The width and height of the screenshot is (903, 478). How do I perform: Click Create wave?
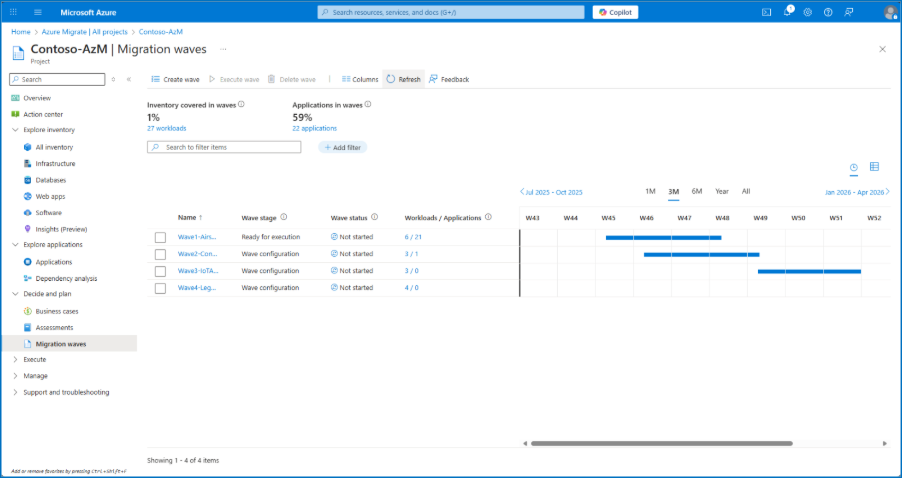(x=176, y=79)
